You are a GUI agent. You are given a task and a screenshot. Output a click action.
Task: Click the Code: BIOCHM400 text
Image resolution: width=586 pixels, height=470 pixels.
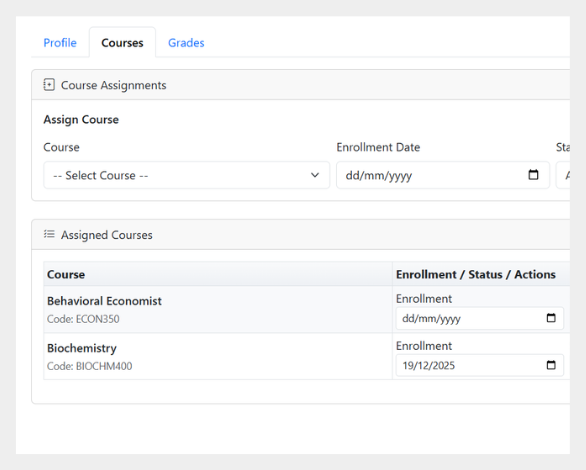pyautogui.click(x=90, y=366)
